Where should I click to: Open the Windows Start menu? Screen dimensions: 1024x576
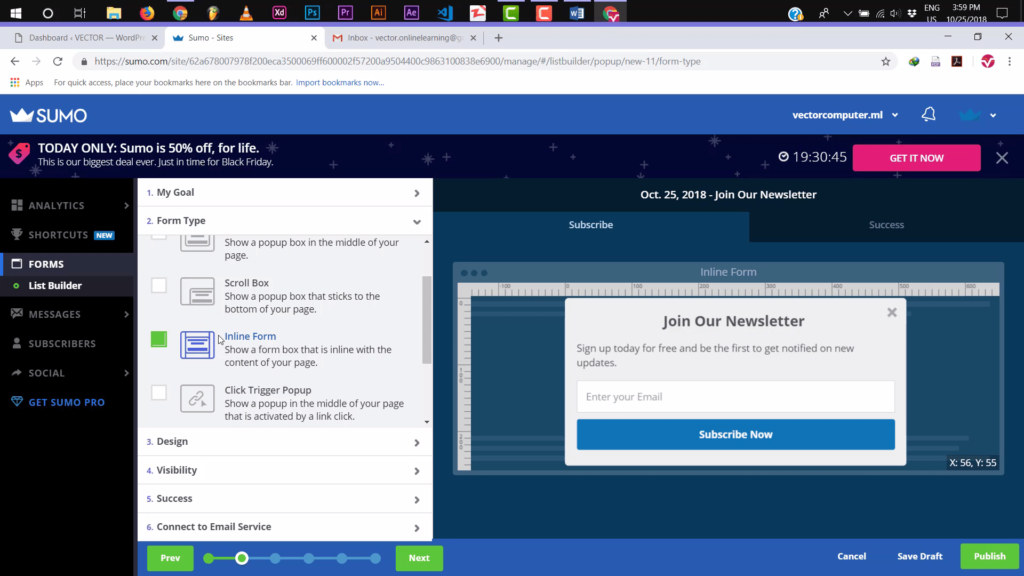[x=15, y=12]
